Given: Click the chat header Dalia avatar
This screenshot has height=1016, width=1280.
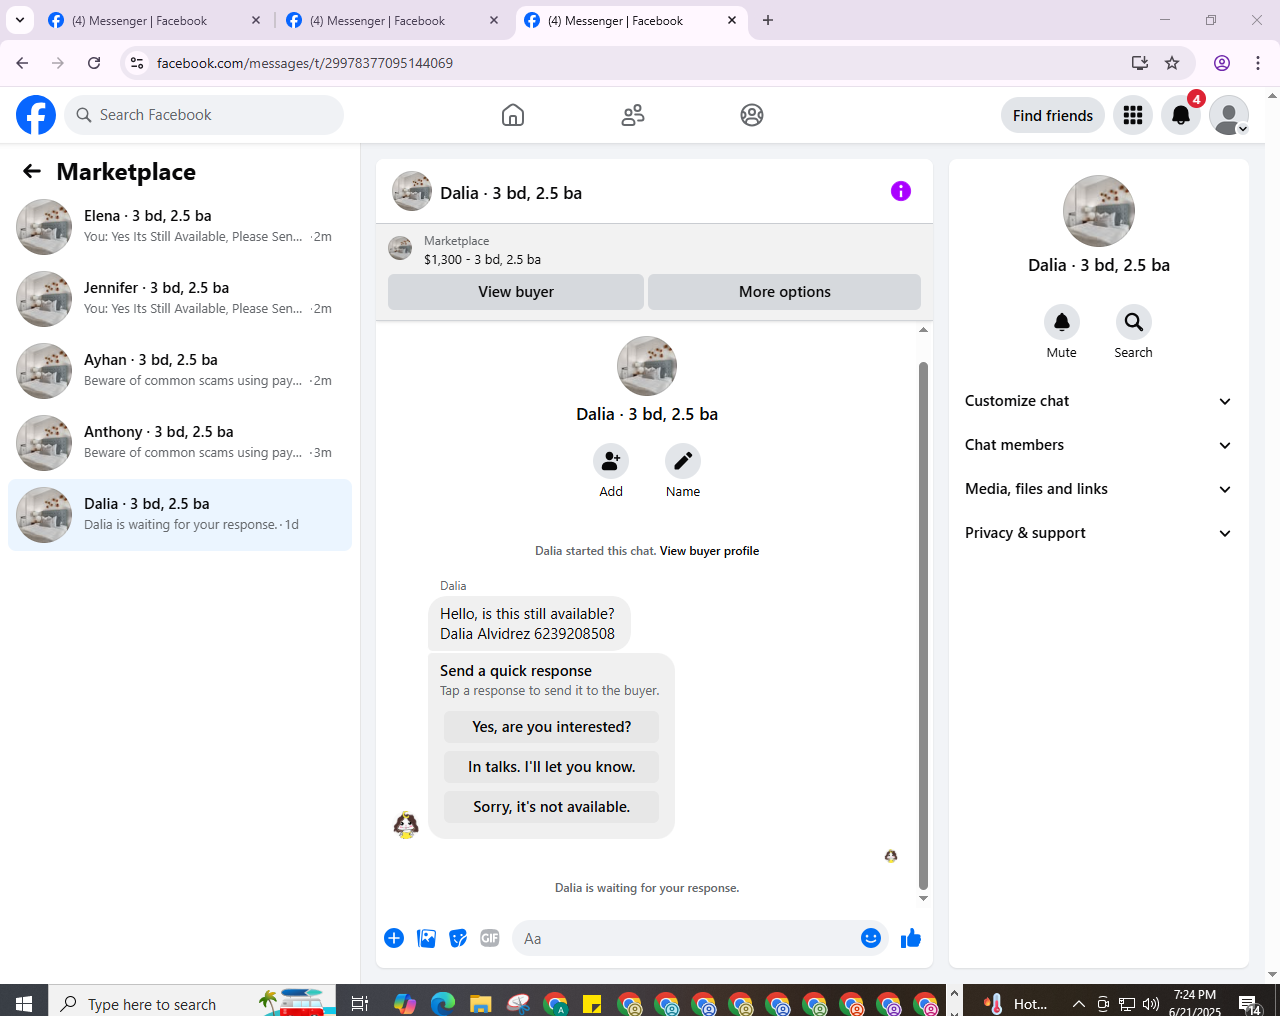Looking at the screenshot, I should pos(412,191).
